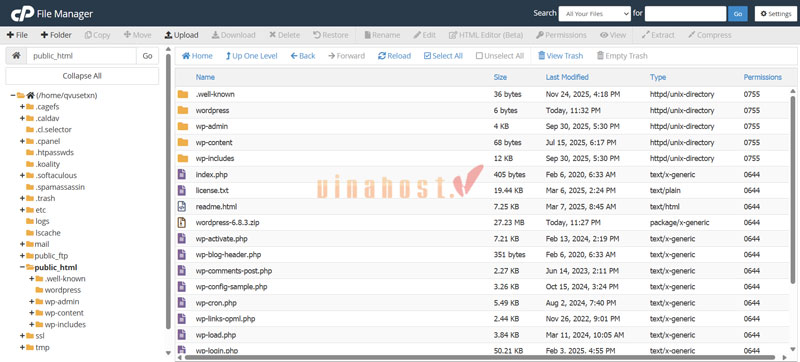Click the license.txt file icon
The image size is (800, 362).
(x=182, y=190)
